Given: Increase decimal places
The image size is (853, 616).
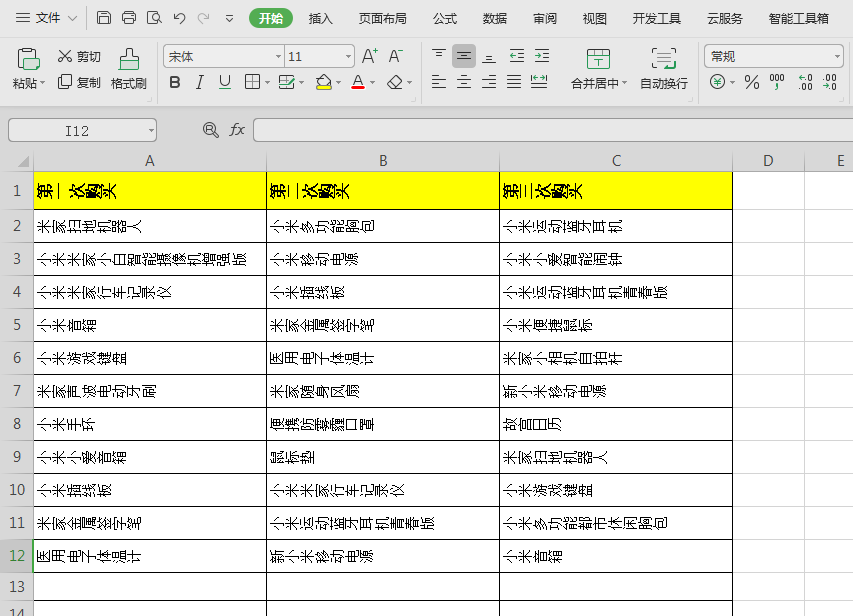Looking at the screenshot, I should click(x=805, y=82).
